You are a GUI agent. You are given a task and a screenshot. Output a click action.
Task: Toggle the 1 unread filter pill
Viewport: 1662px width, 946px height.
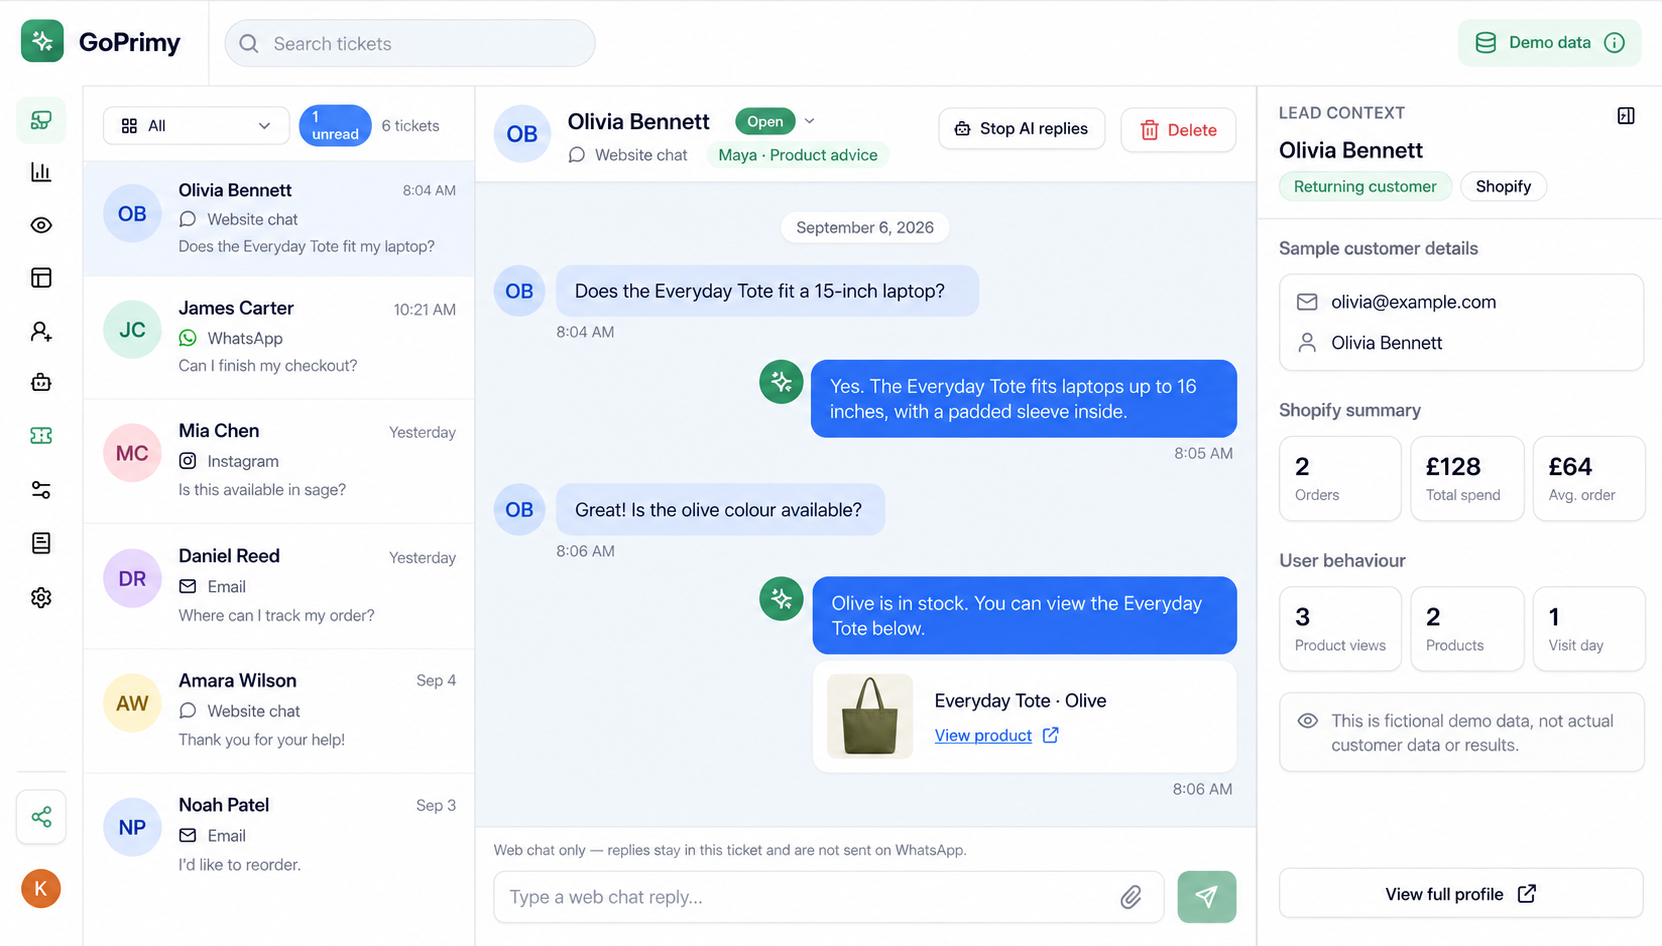(x=335, y=126)
